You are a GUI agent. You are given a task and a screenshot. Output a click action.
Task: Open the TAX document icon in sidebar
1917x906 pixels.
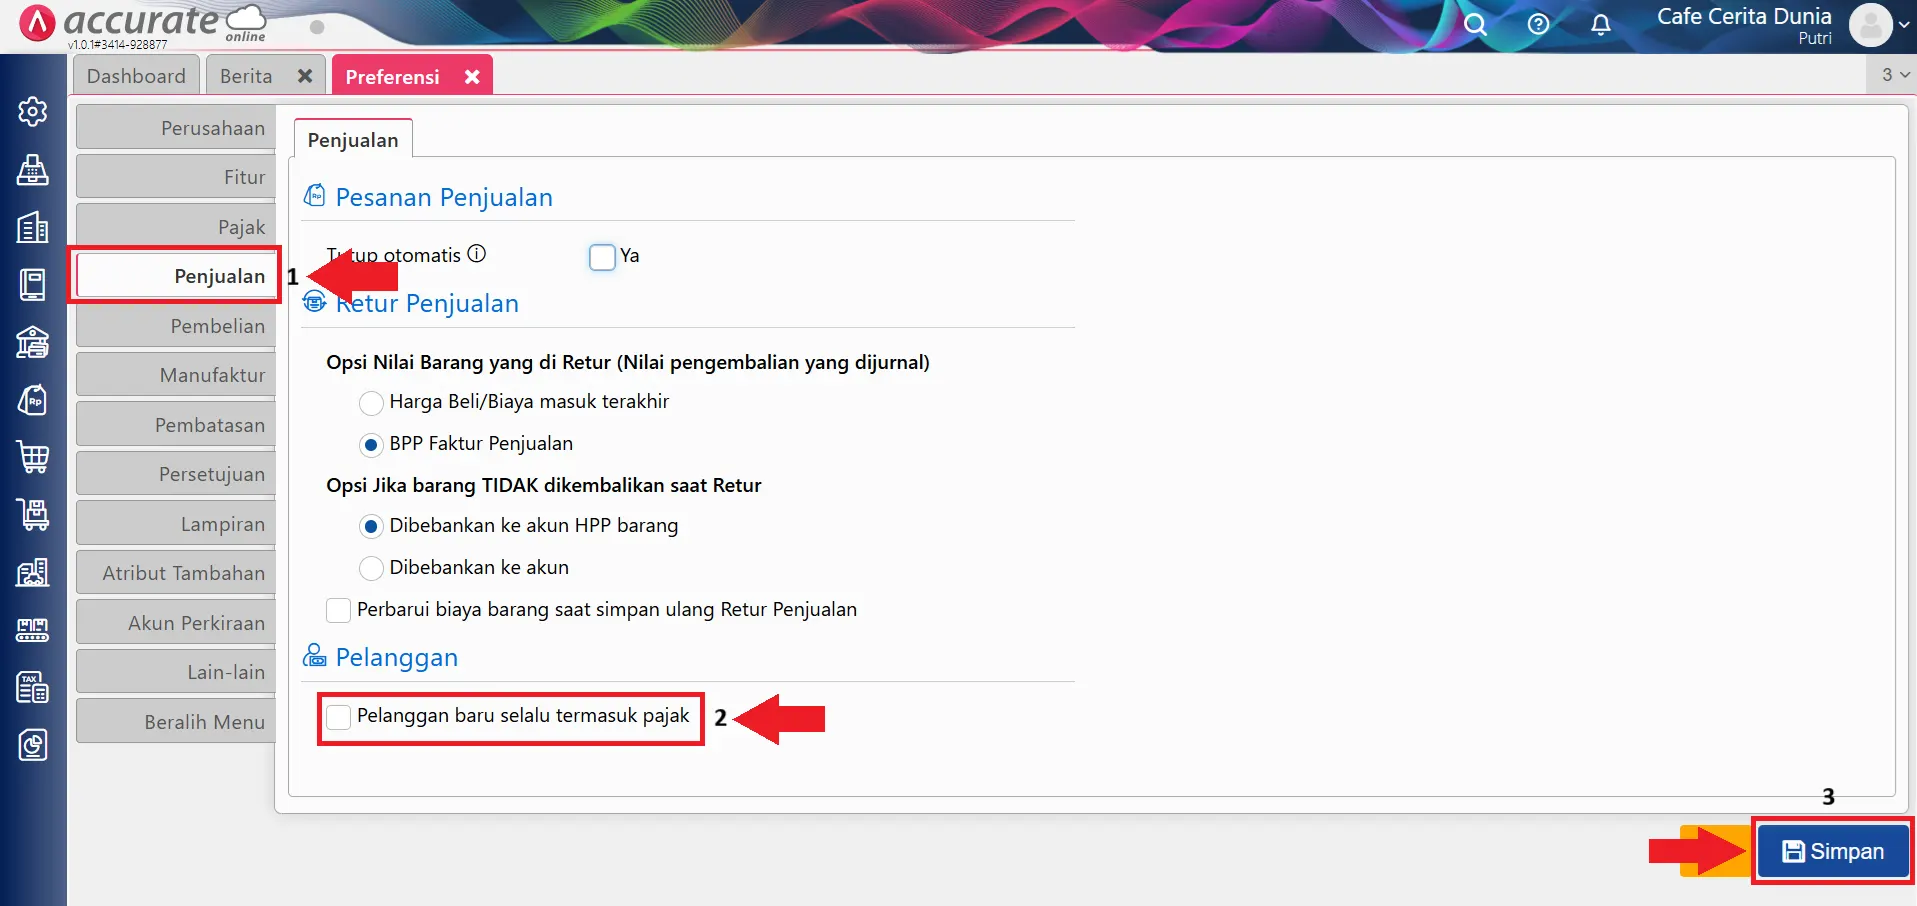[33, 687]
